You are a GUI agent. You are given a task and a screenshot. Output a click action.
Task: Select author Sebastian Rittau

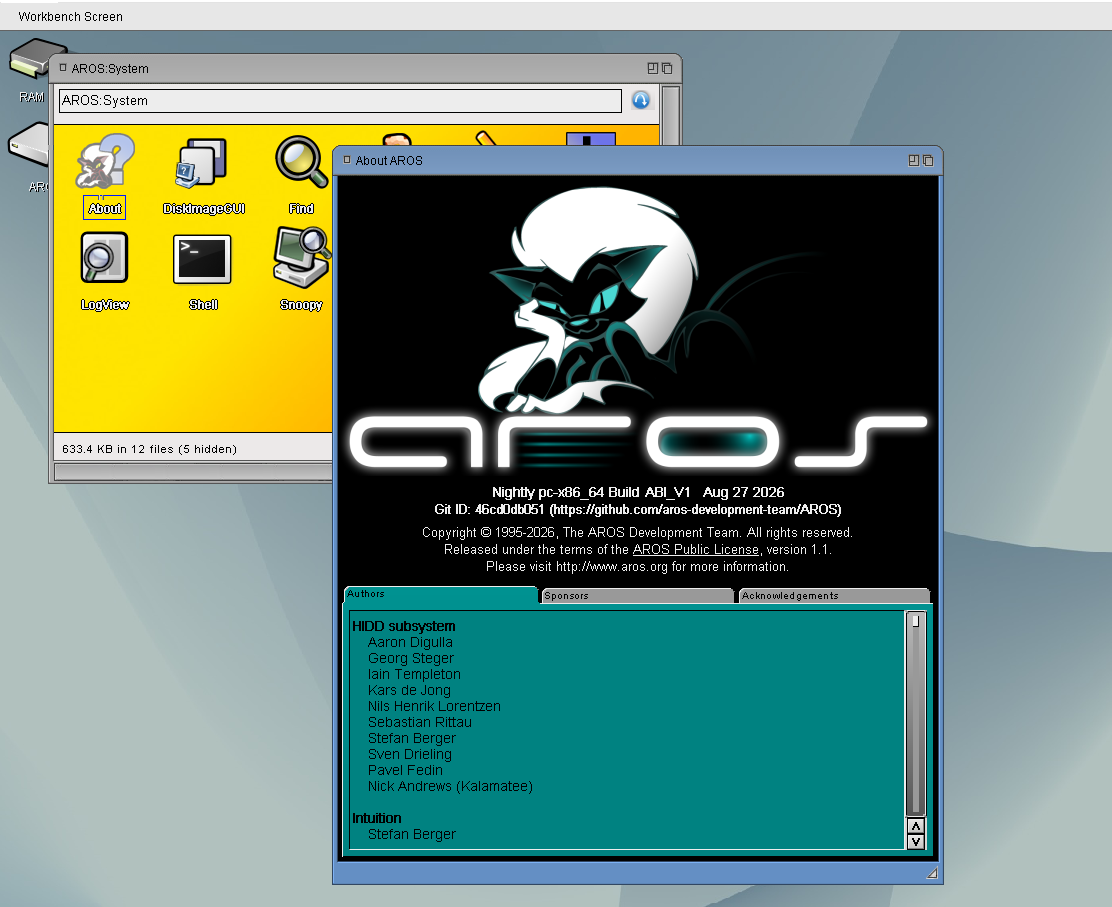[420, 723]
